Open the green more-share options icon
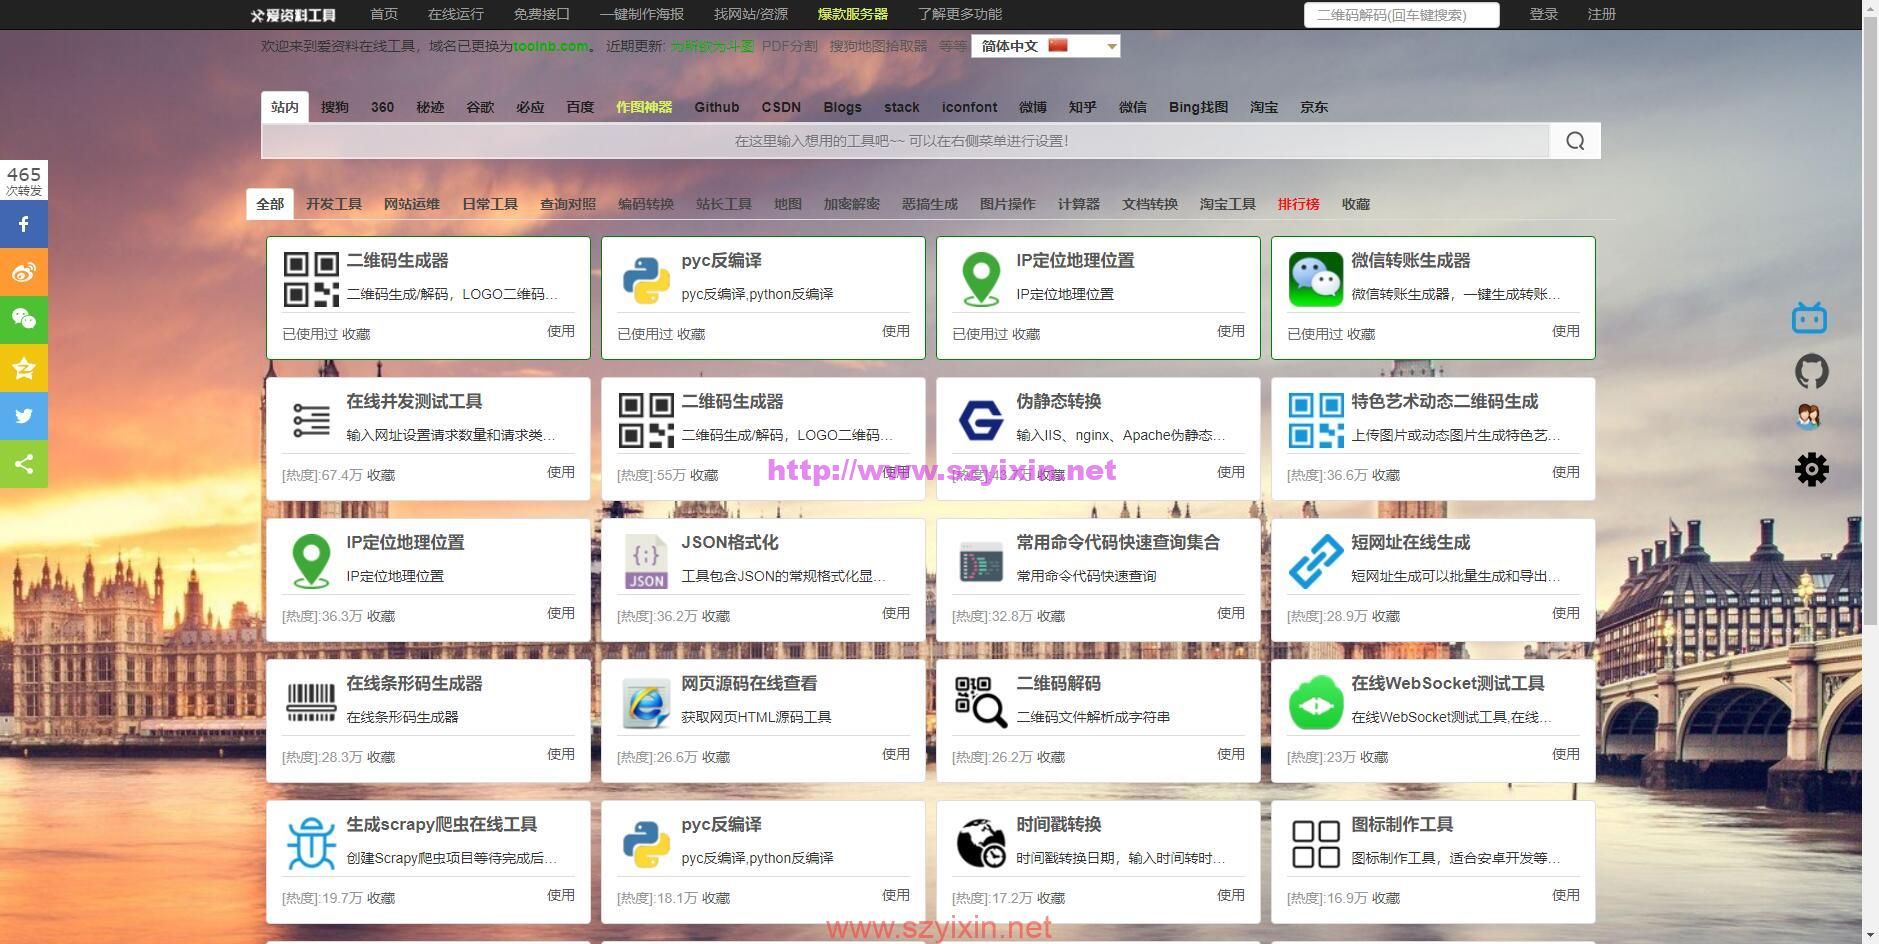Screen dimensions: 1879x944 tap(24, 464)
